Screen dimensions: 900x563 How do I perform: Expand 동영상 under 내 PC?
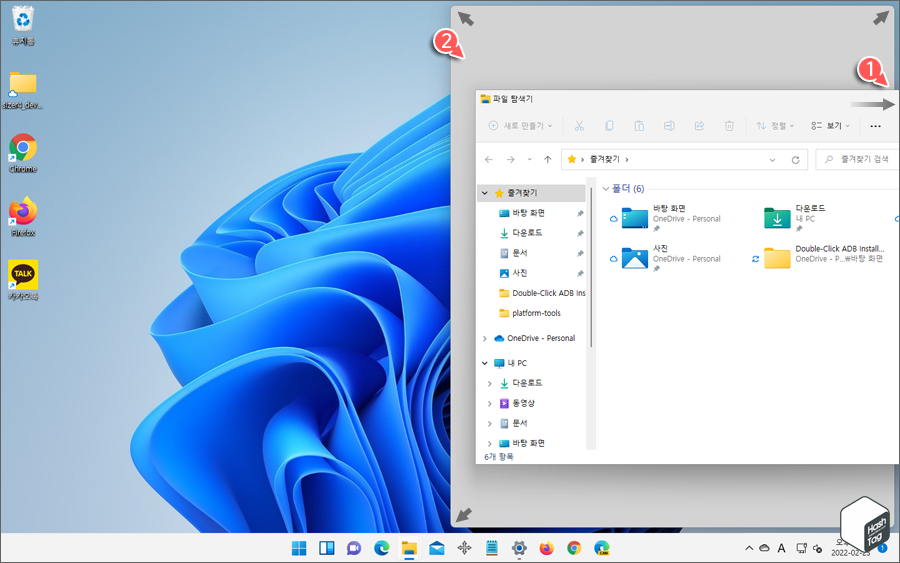pos(490,403)
